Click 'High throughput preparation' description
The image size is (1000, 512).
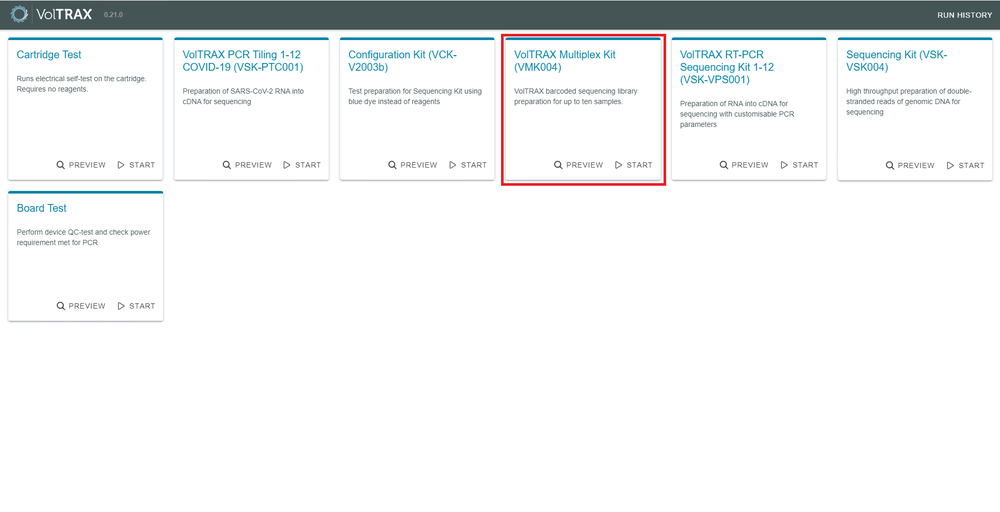(909, 101)
